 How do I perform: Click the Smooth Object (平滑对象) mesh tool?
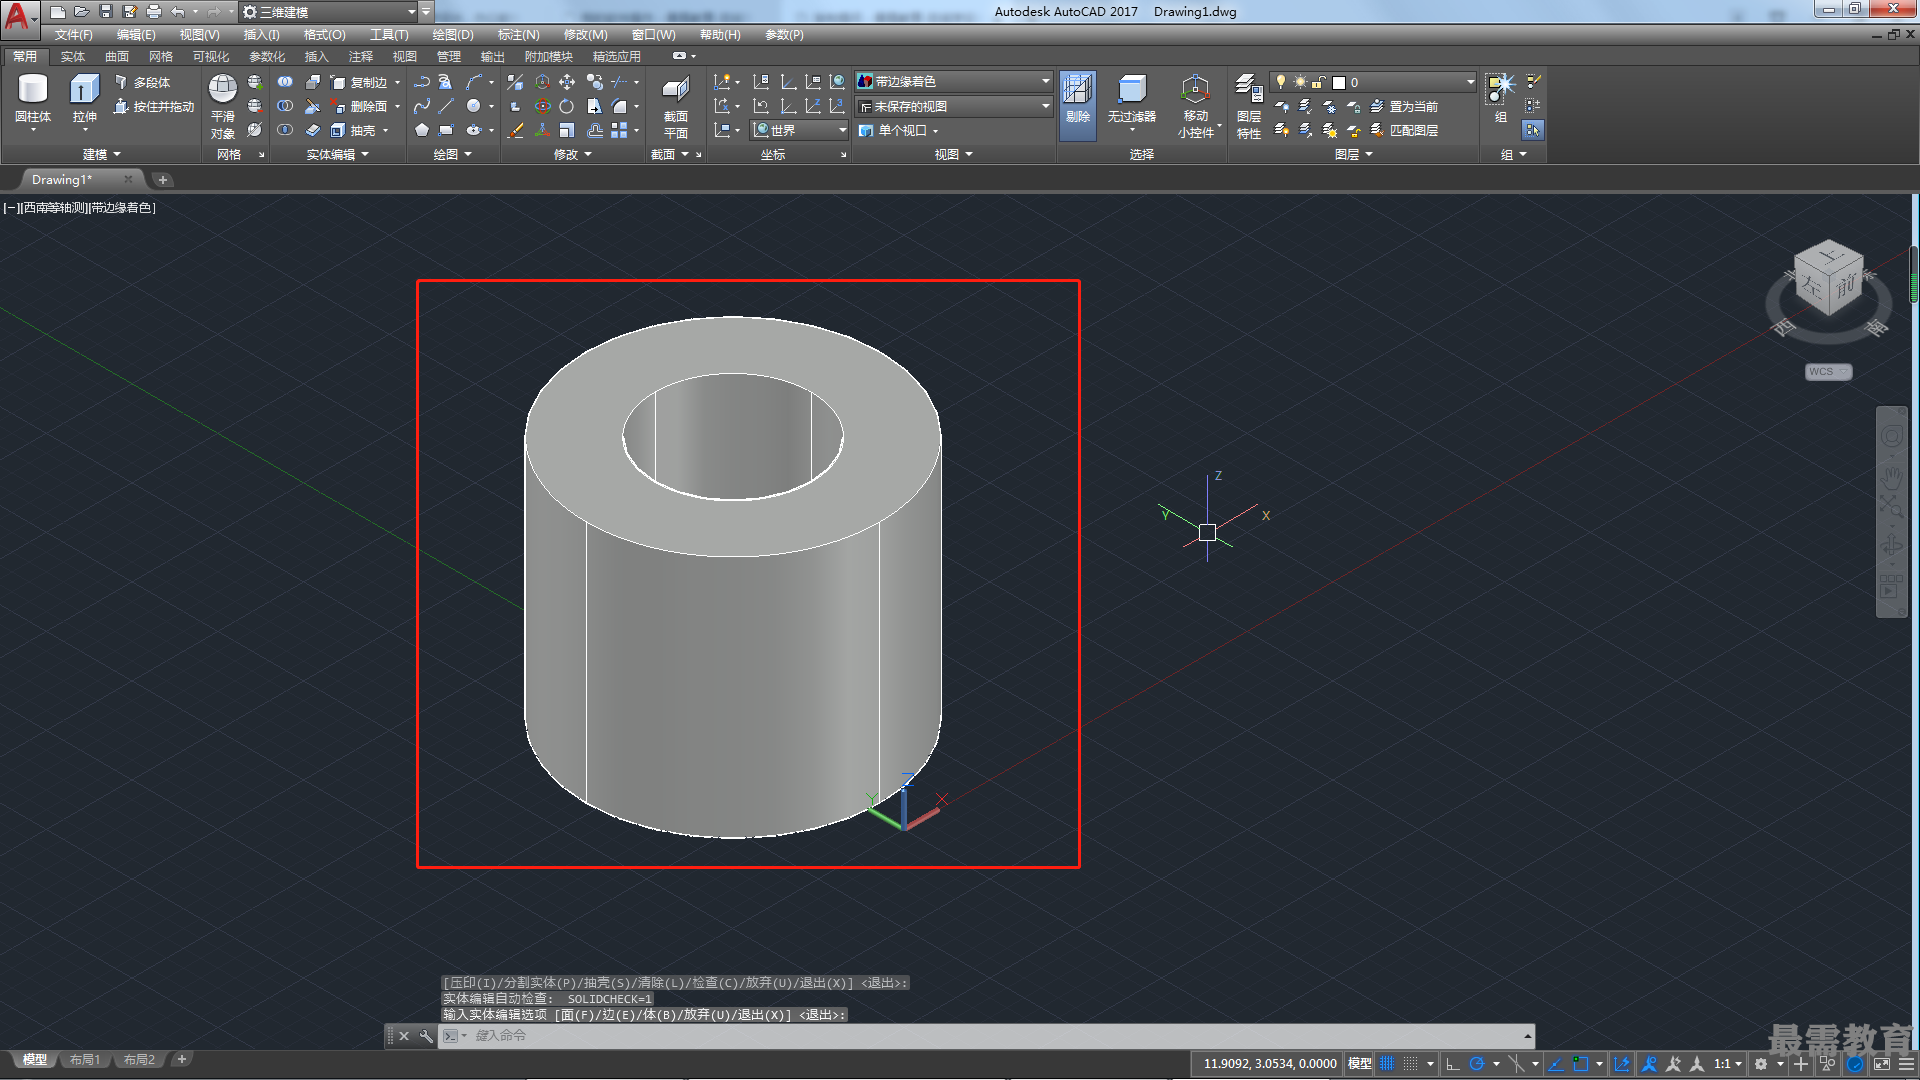pyautogui.click(x=223, y=106)
